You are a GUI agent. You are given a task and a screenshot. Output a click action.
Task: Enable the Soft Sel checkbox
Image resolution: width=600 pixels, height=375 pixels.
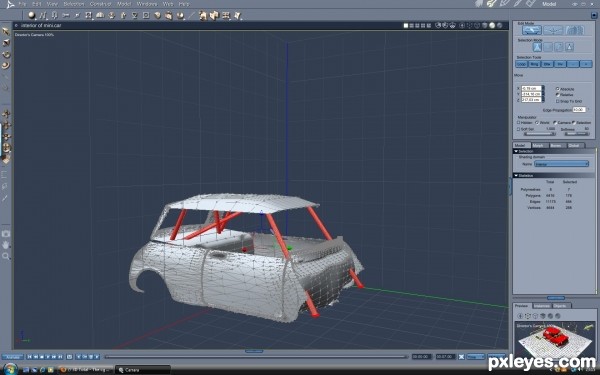518,129
